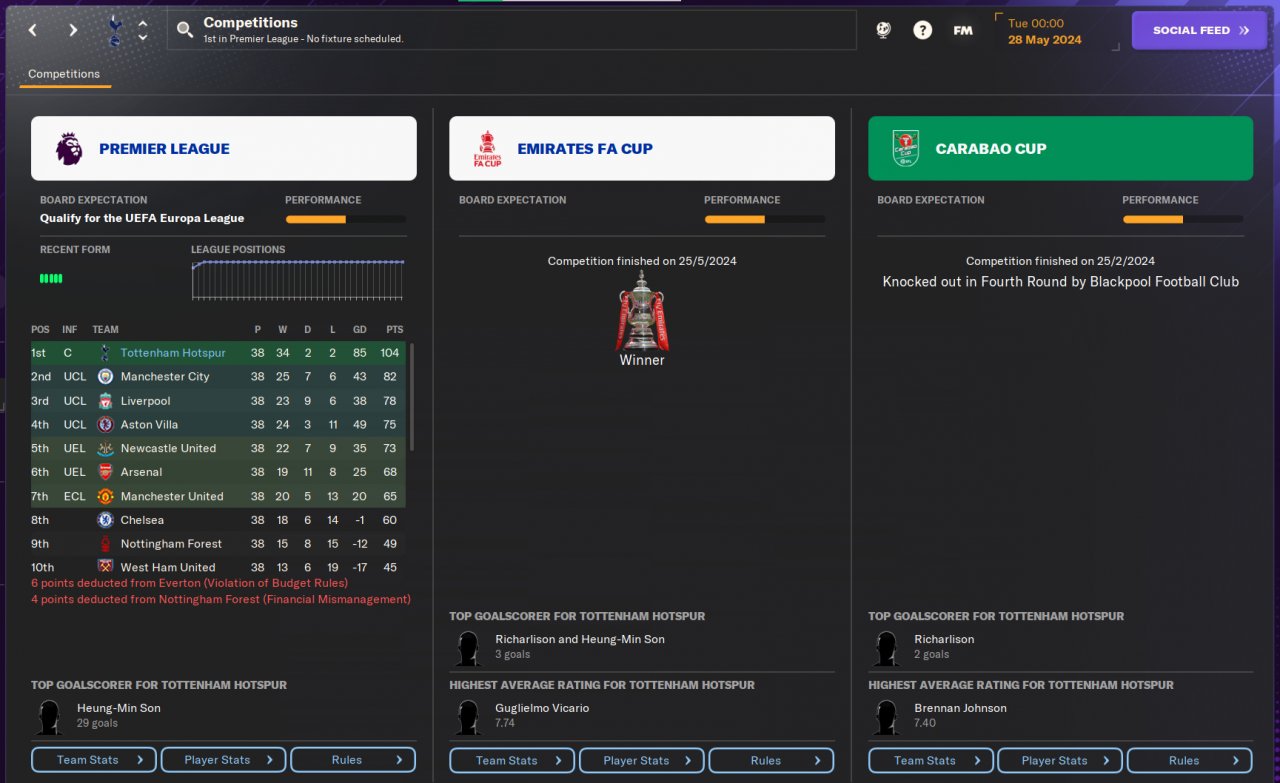Click the Carabao Cup logo icon
Screen dimensions: 1280x783
tap(905, 148)
